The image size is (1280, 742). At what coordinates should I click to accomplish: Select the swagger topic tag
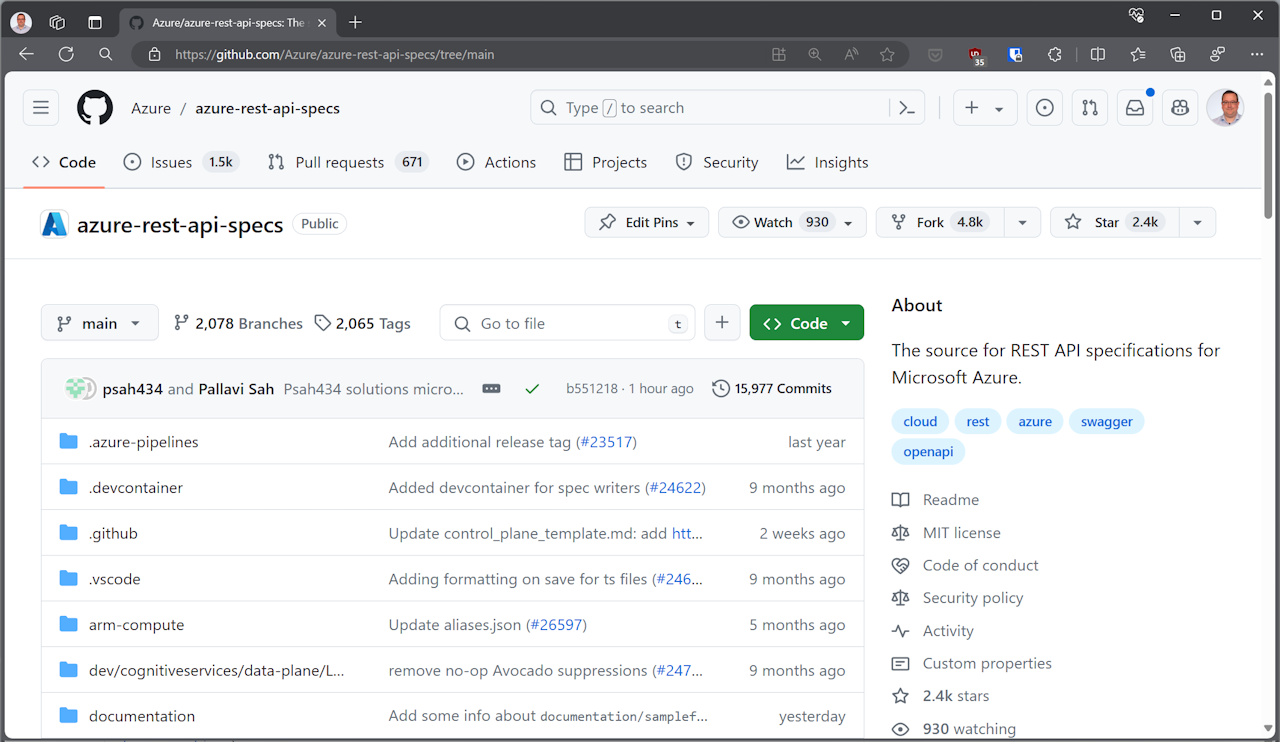[x=1106, y=421]
